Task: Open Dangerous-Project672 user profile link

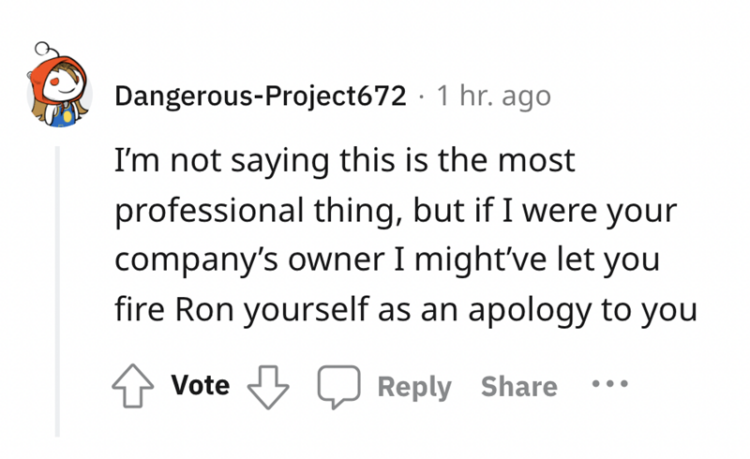Action: click(x=260, y=96)
